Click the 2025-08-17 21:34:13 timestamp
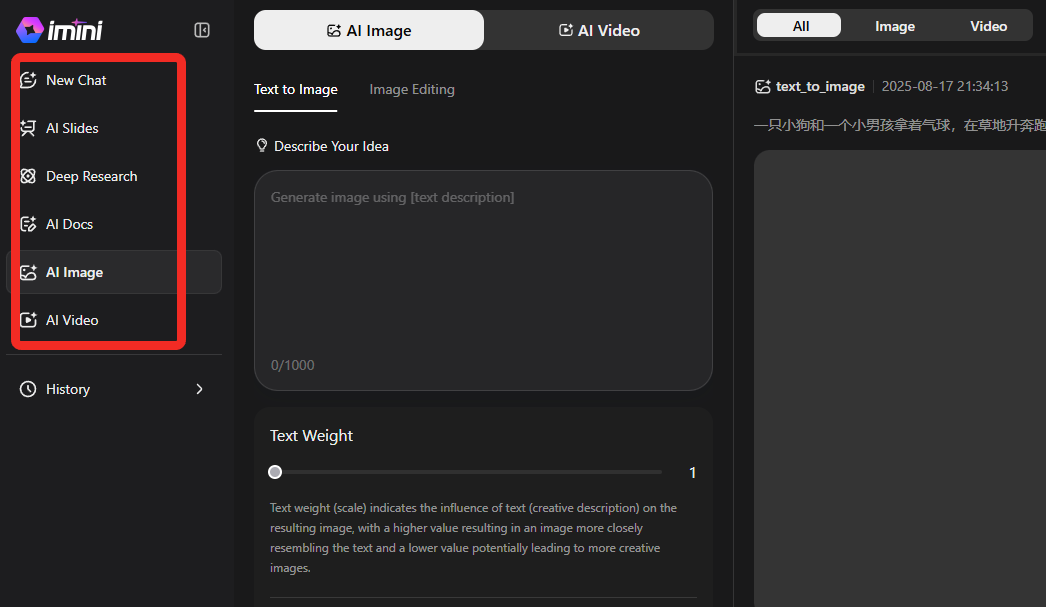The image size is (1046, 607). (945, 87)
